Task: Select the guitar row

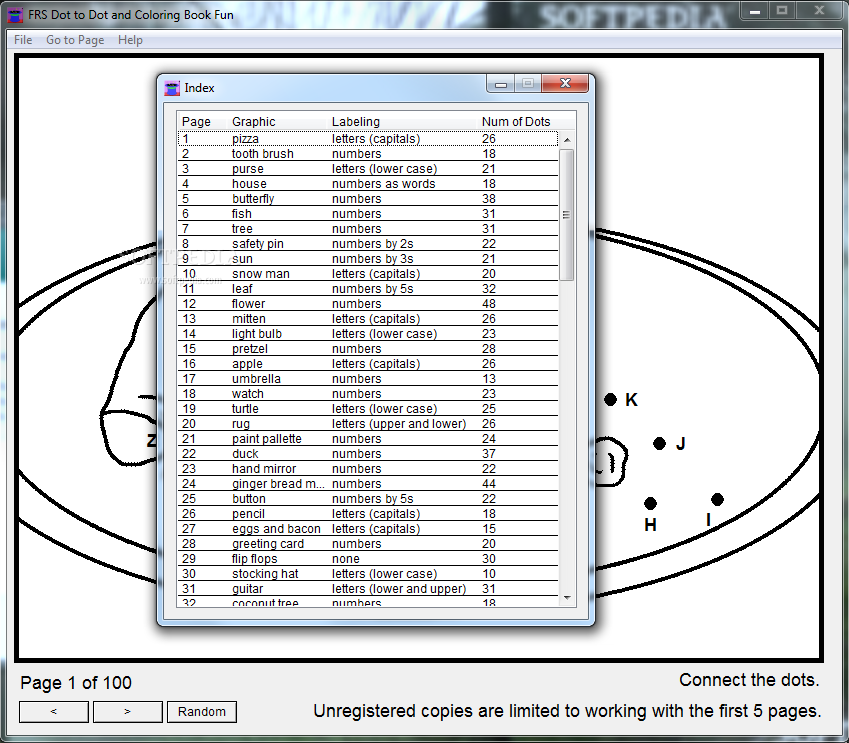Action: tap(368, 589)
